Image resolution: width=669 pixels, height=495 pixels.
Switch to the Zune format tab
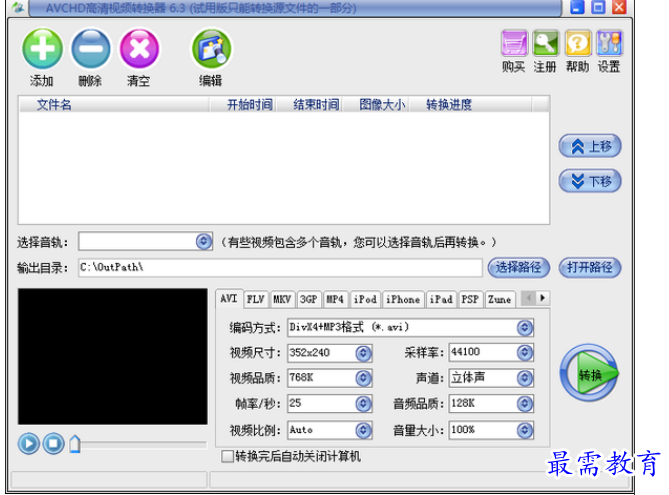click(500, 300)
